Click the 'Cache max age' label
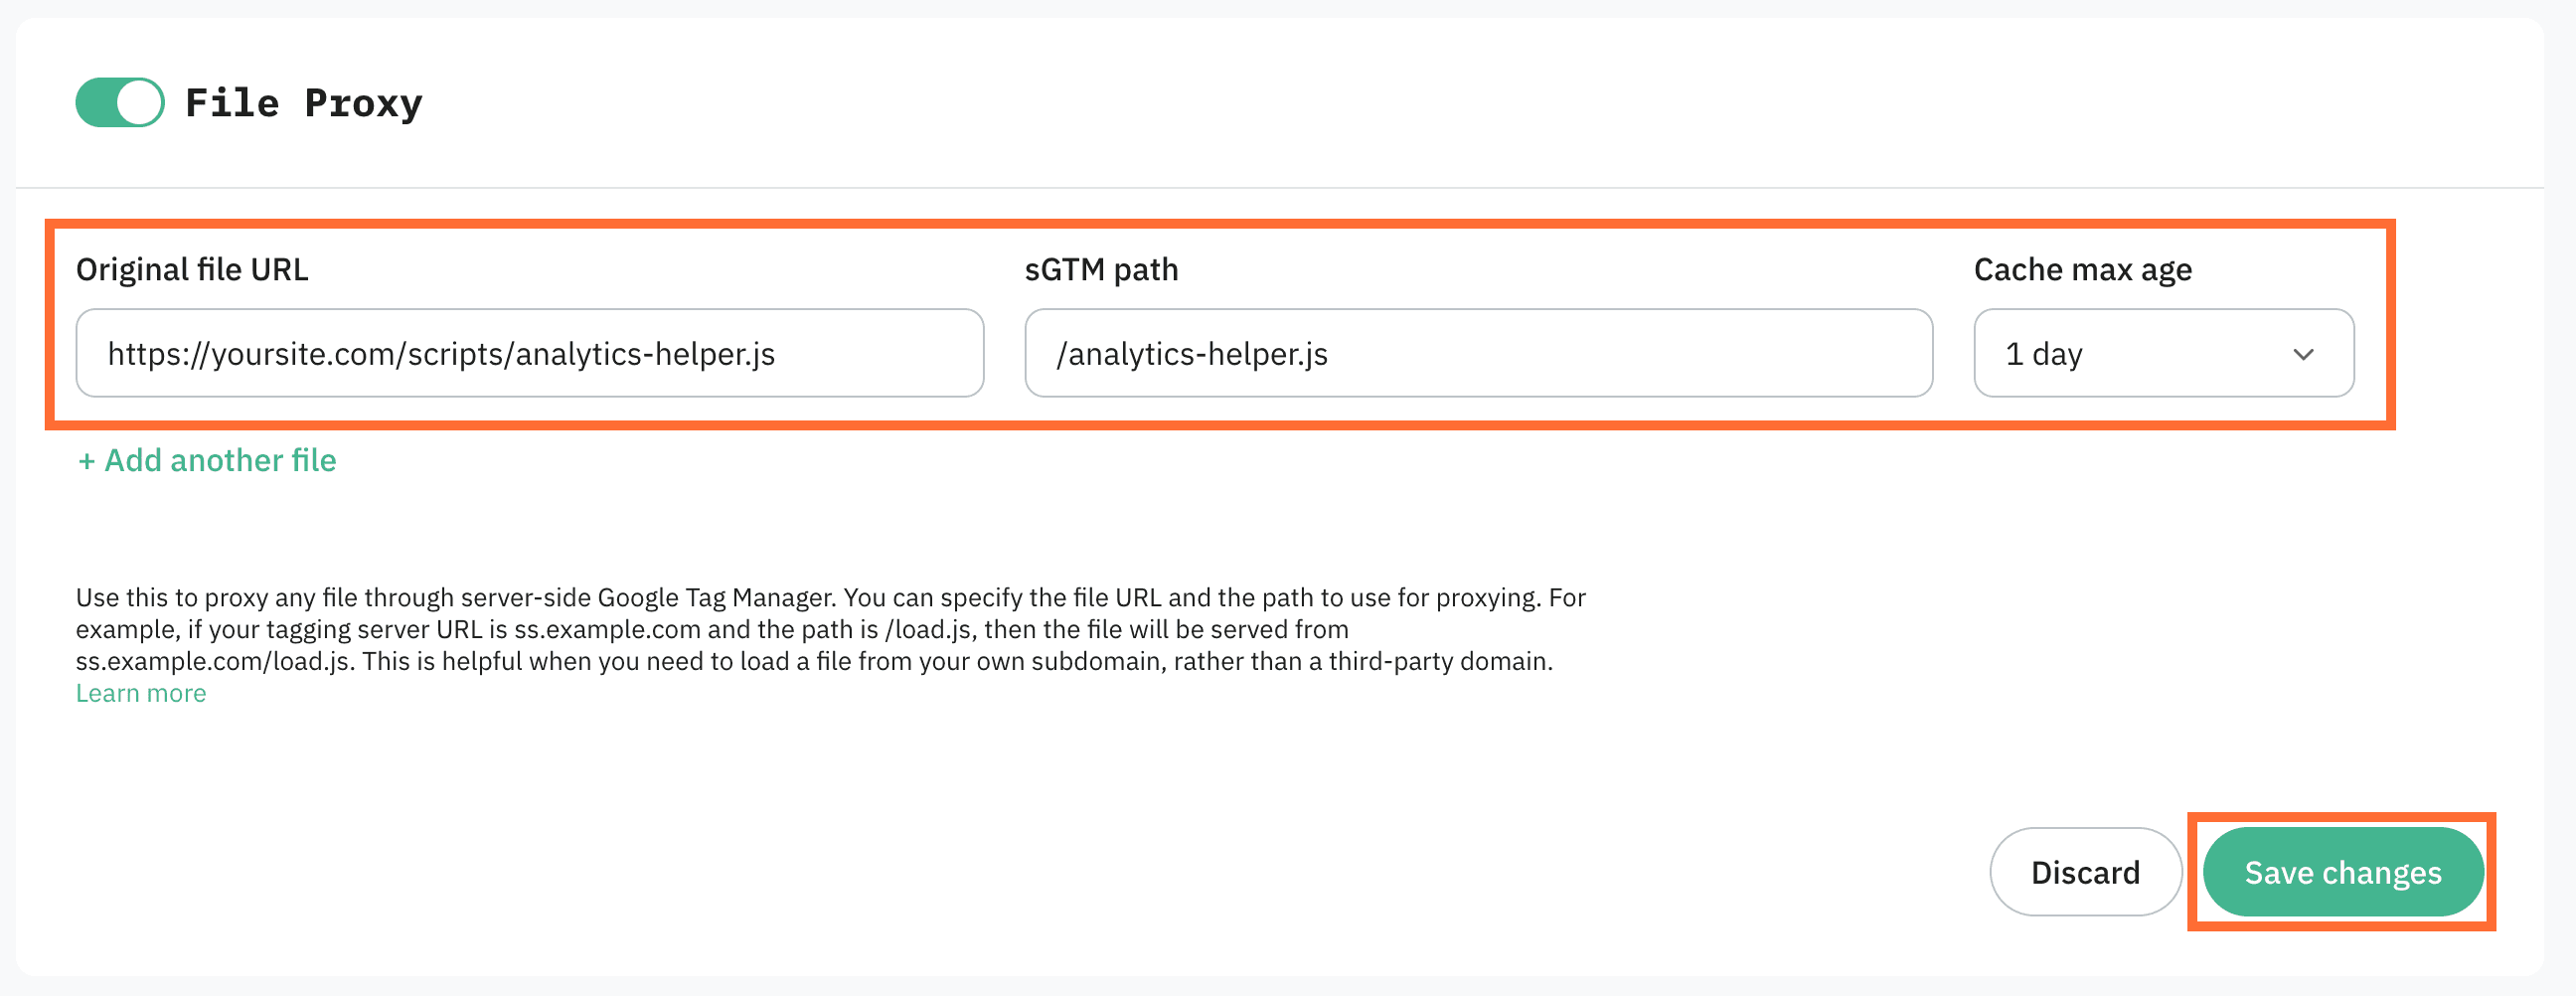This screenshot has width=2576, height=996. pos(2082,270)
